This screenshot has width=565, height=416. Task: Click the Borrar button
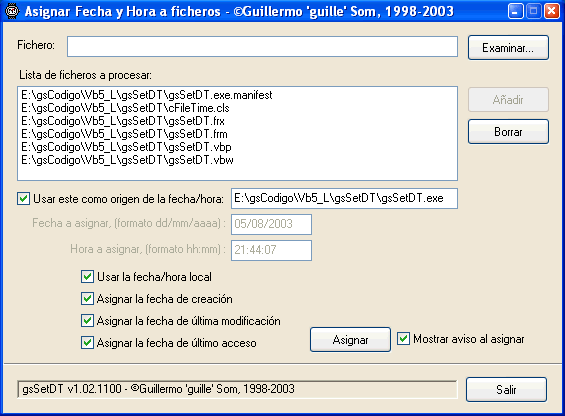(x=508, y=132)
